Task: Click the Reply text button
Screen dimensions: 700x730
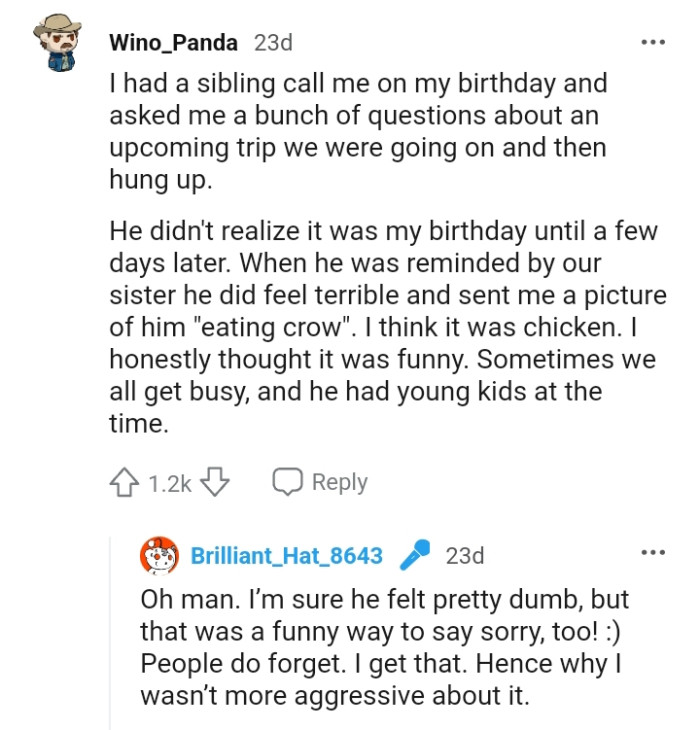Action: click(339, 482)
